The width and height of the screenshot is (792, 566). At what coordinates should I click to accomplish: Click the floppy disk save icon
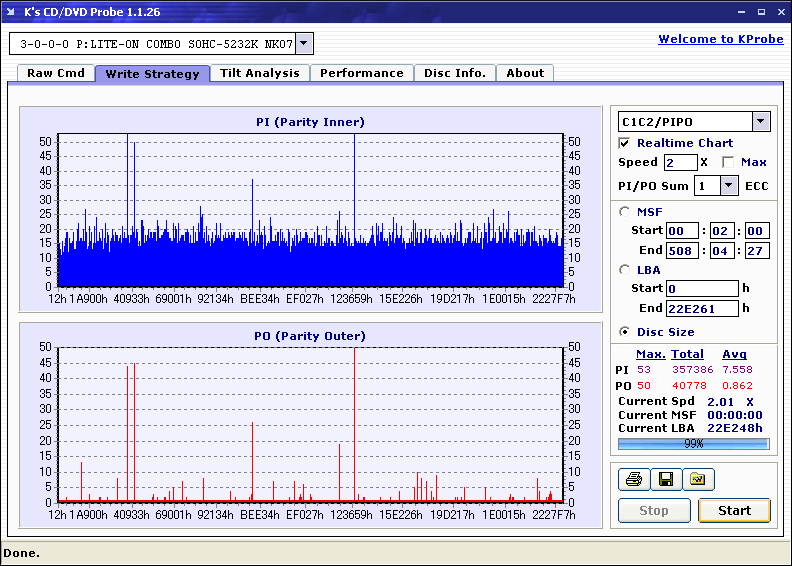point(665,480)
